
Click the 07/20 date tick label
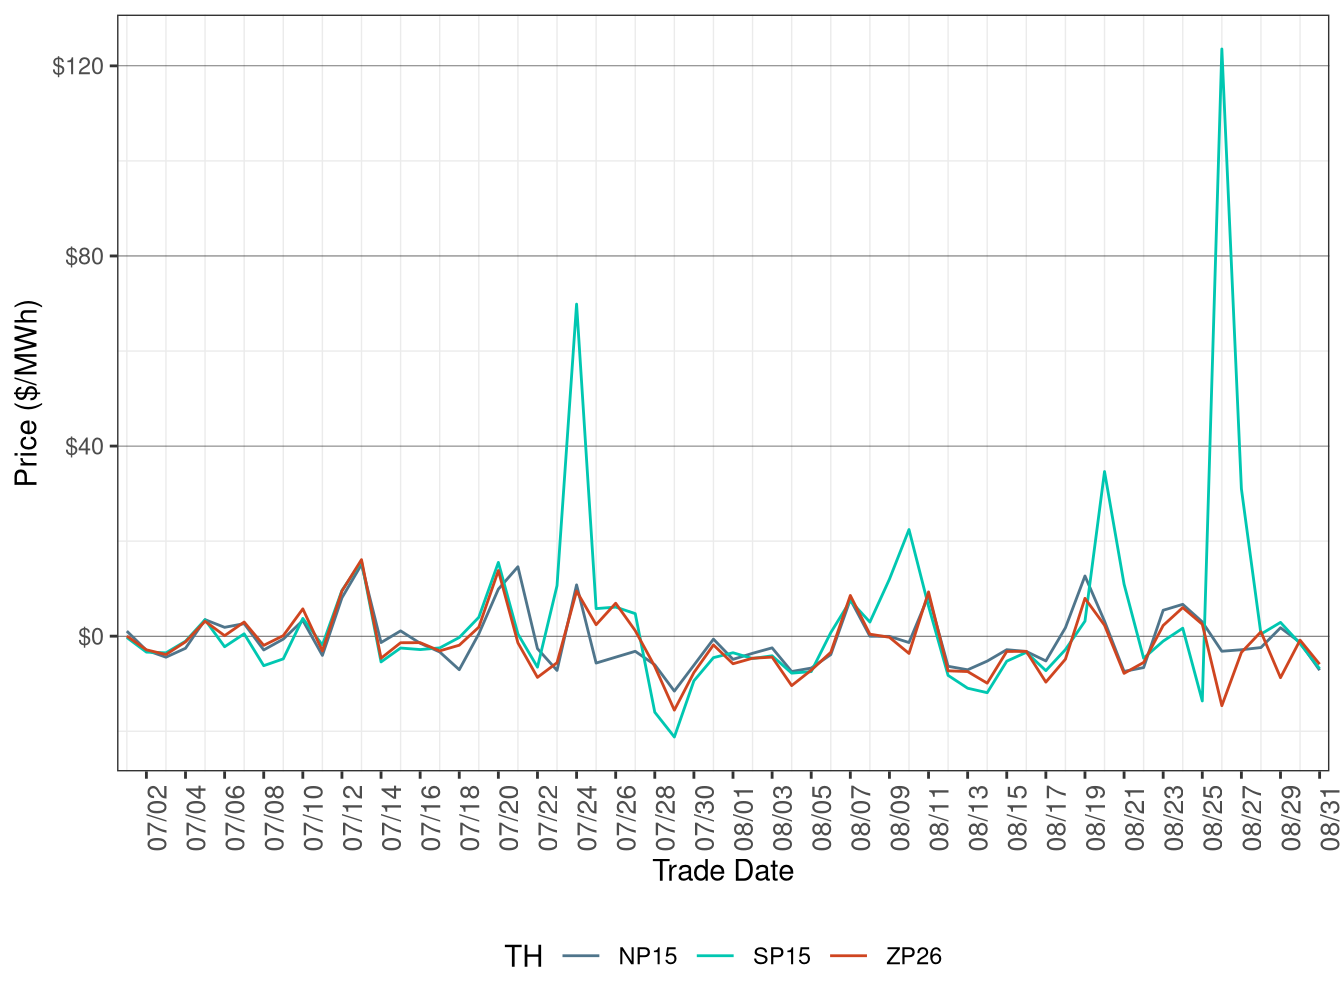point(509,817)
